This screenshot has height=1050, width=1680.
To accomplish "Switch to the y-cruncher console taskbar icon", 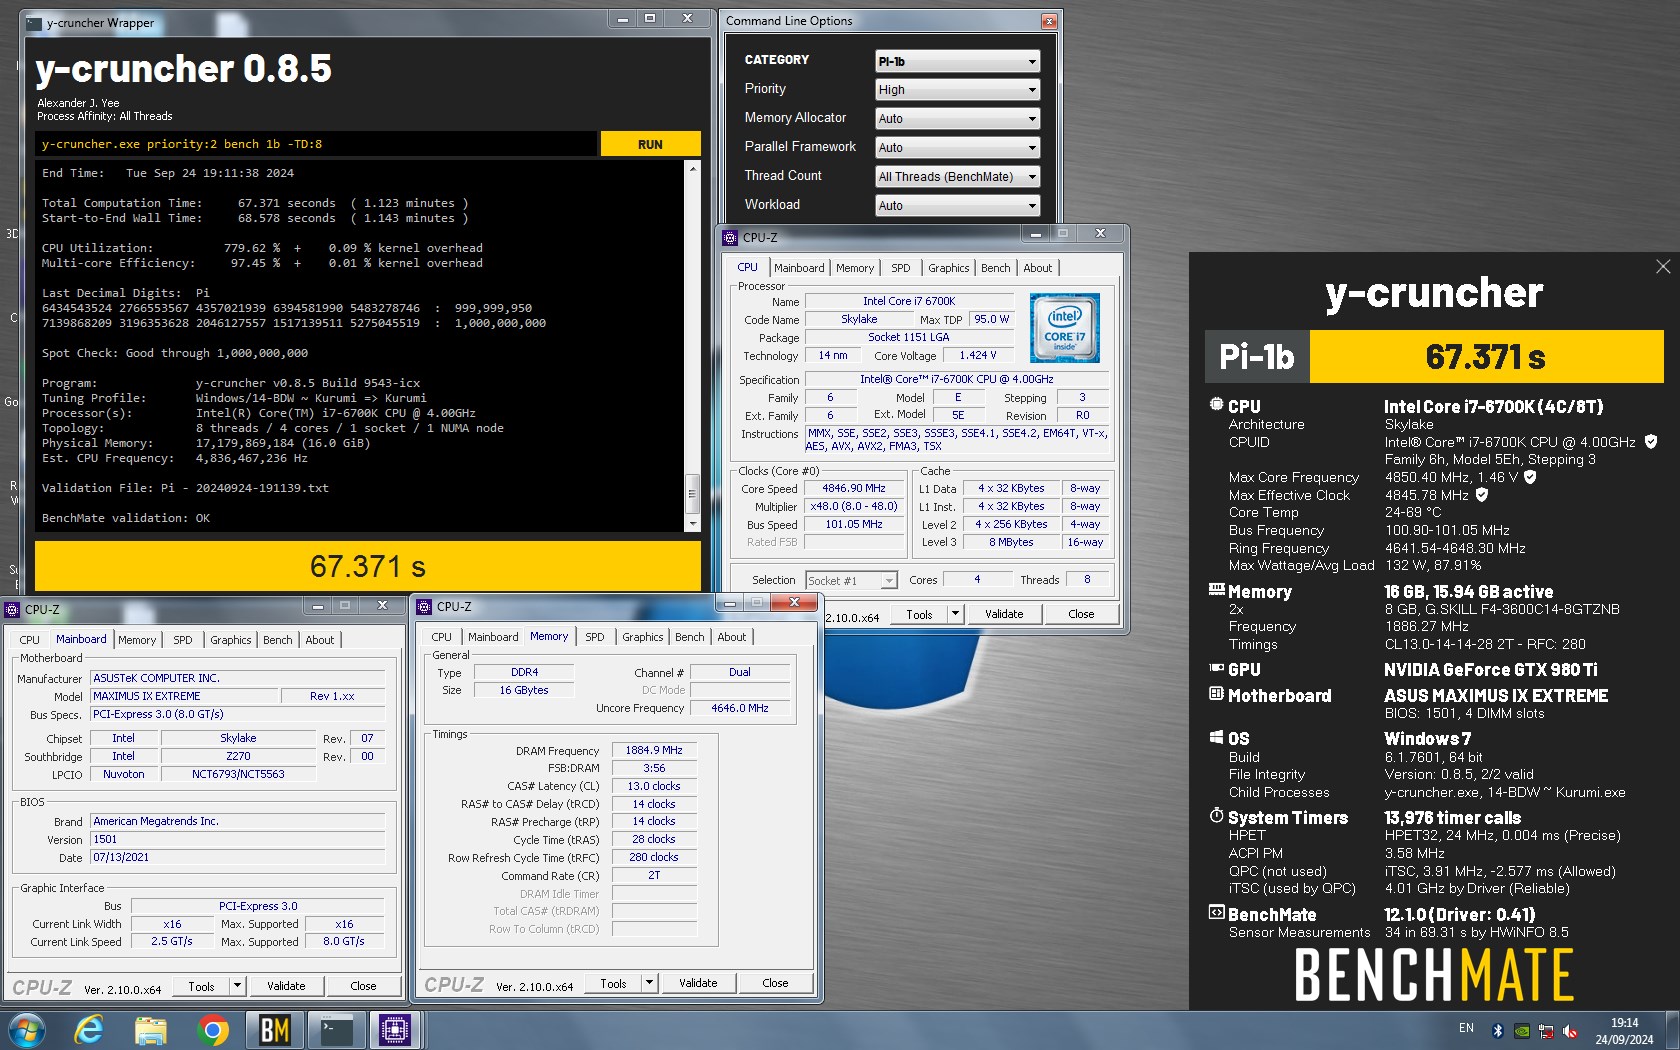I will point(336,1030).
